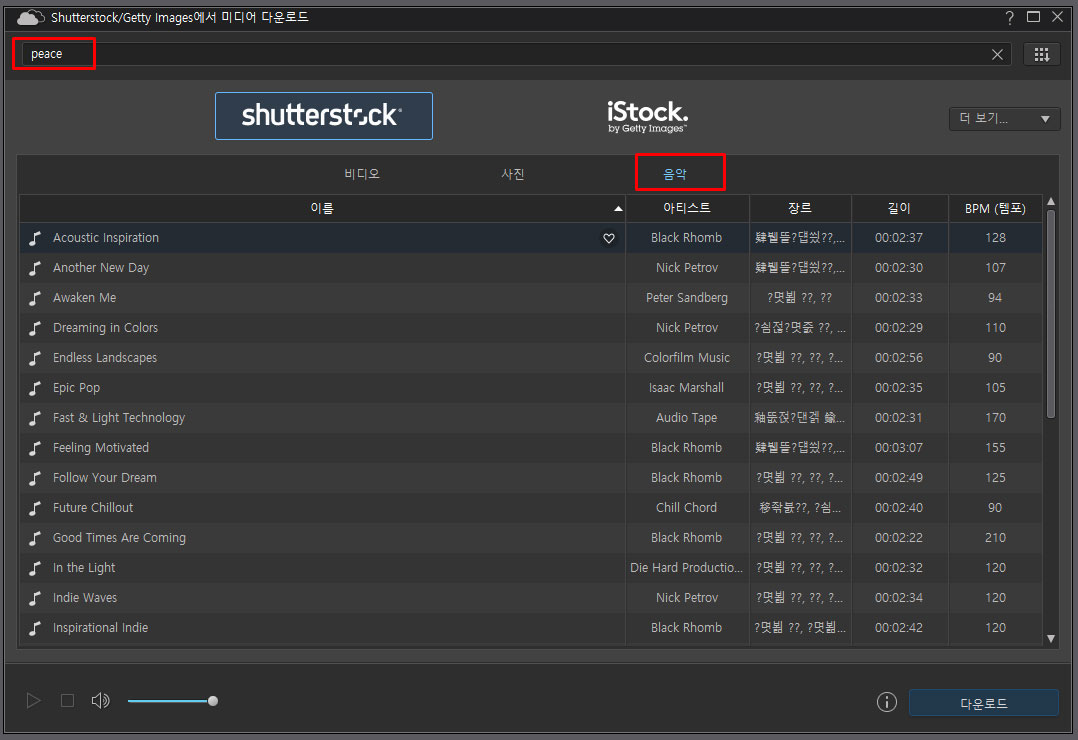Open the 더 보기 dropdown
The image size is (1078, 740).
[1004, 119]
